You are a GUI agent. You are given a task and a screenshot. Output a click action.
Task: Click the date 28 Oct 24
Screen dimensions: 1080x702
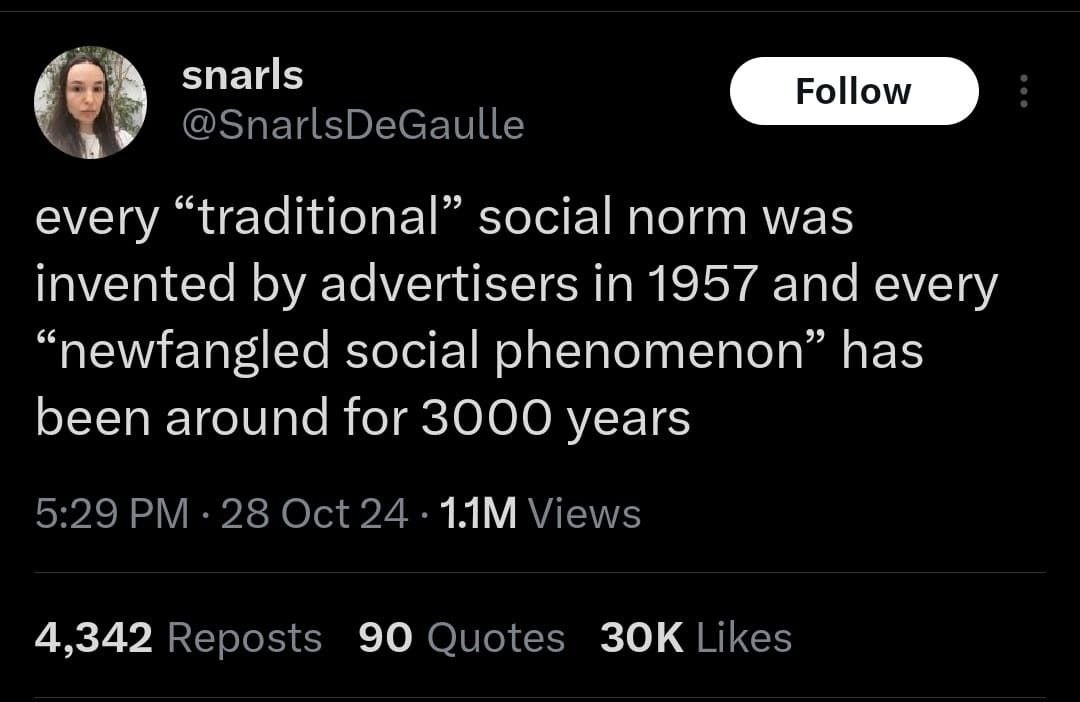(314, 514)
